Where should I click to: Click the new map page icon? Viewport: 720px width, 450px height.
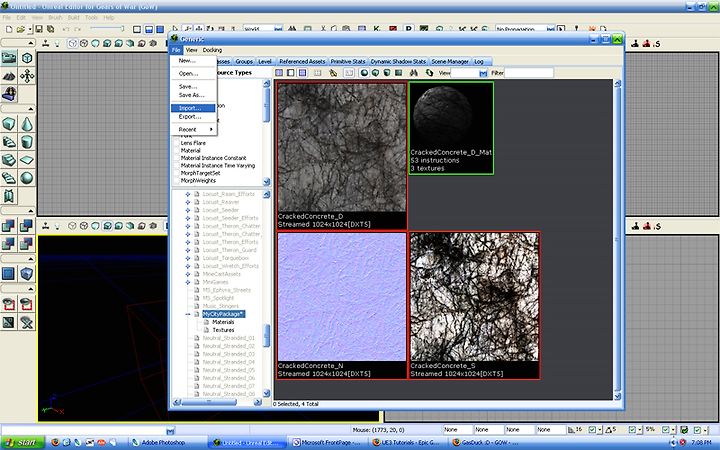[9, 29]
